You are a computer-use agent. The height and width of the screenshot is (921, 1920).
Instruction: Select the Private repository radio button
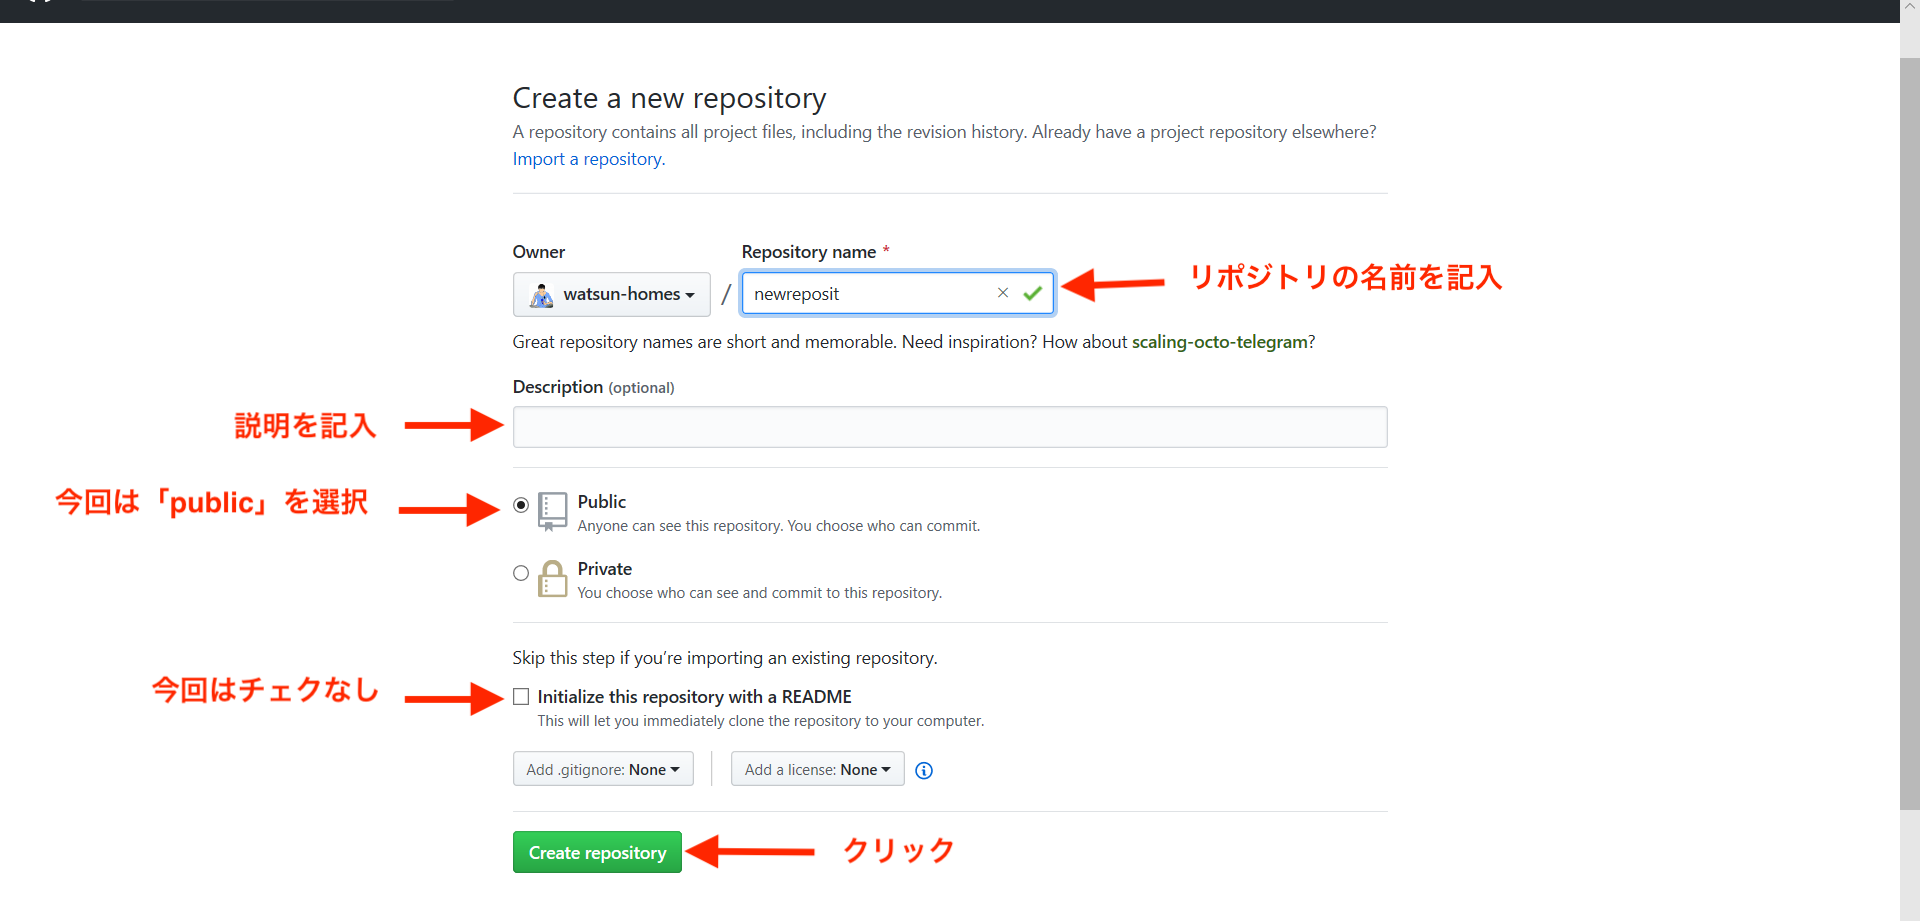point(520,572)
